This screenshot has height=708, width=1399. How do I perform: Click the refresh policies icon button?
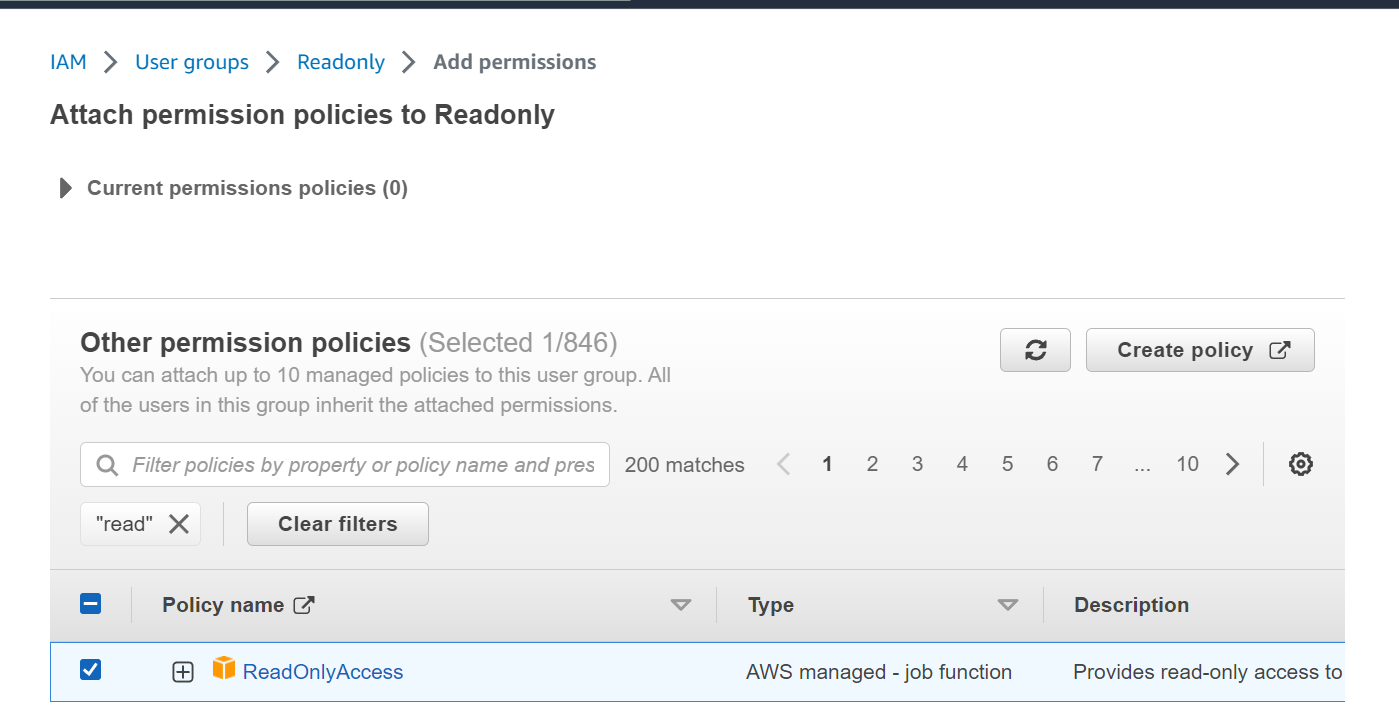[x=1035, y=350]
